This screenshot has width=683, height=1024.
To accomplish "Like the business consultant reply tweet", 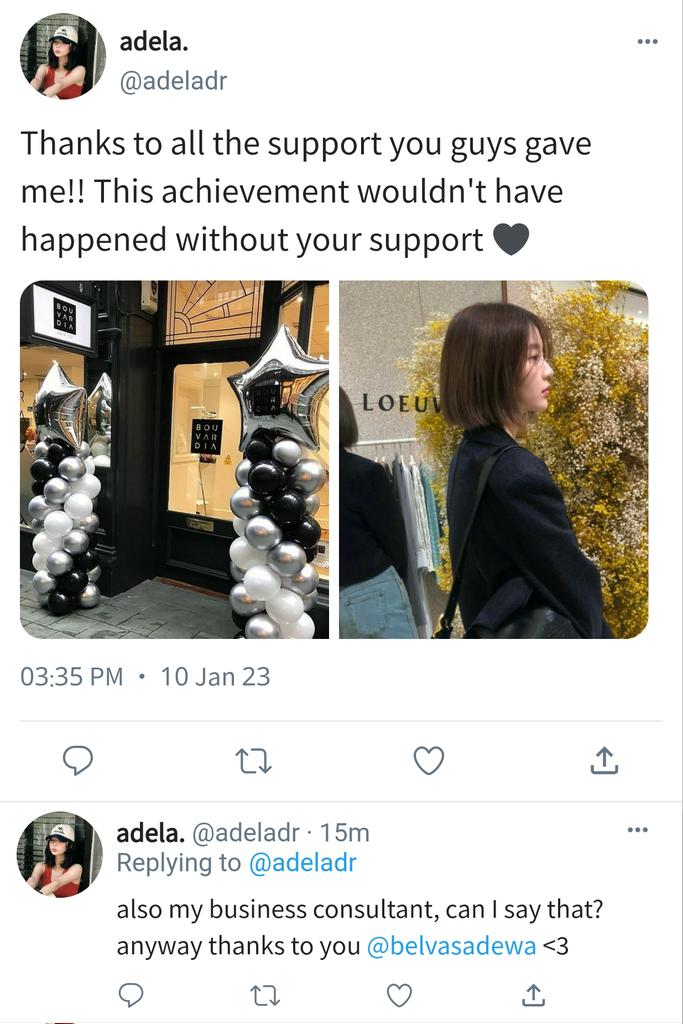I will 400,995.
